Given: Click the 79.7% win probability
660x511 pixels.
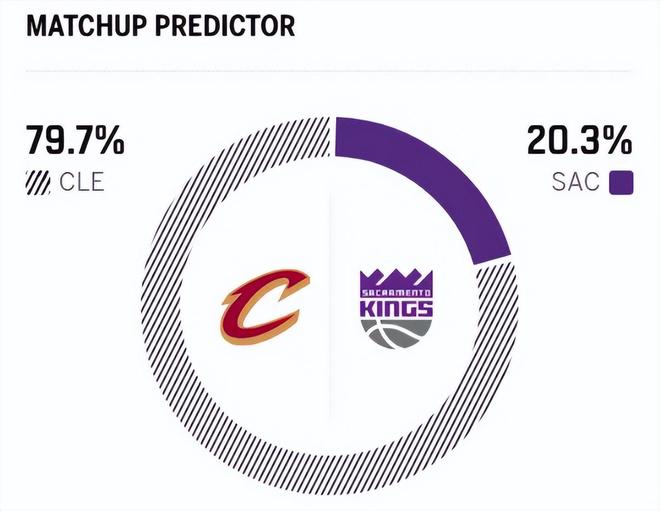Looking at the screenshot, I should (76, 143).
